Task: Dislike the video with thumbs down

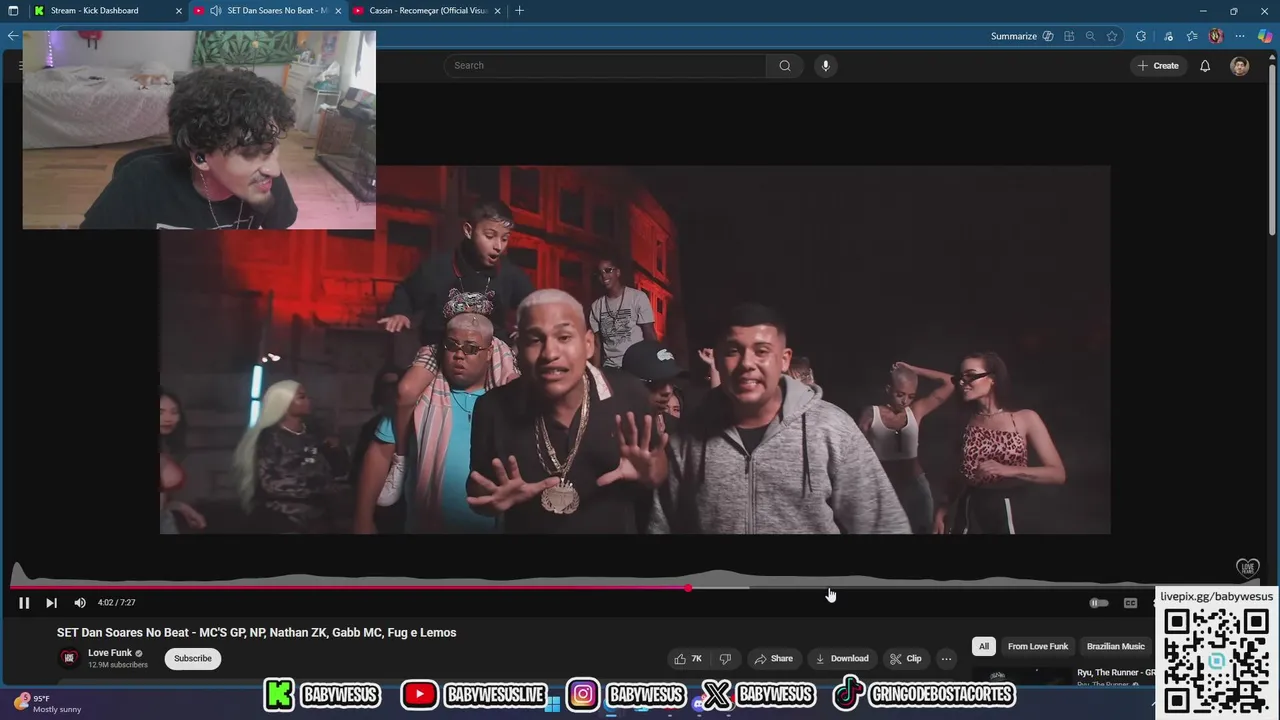Action: click(x=725, y=659)
